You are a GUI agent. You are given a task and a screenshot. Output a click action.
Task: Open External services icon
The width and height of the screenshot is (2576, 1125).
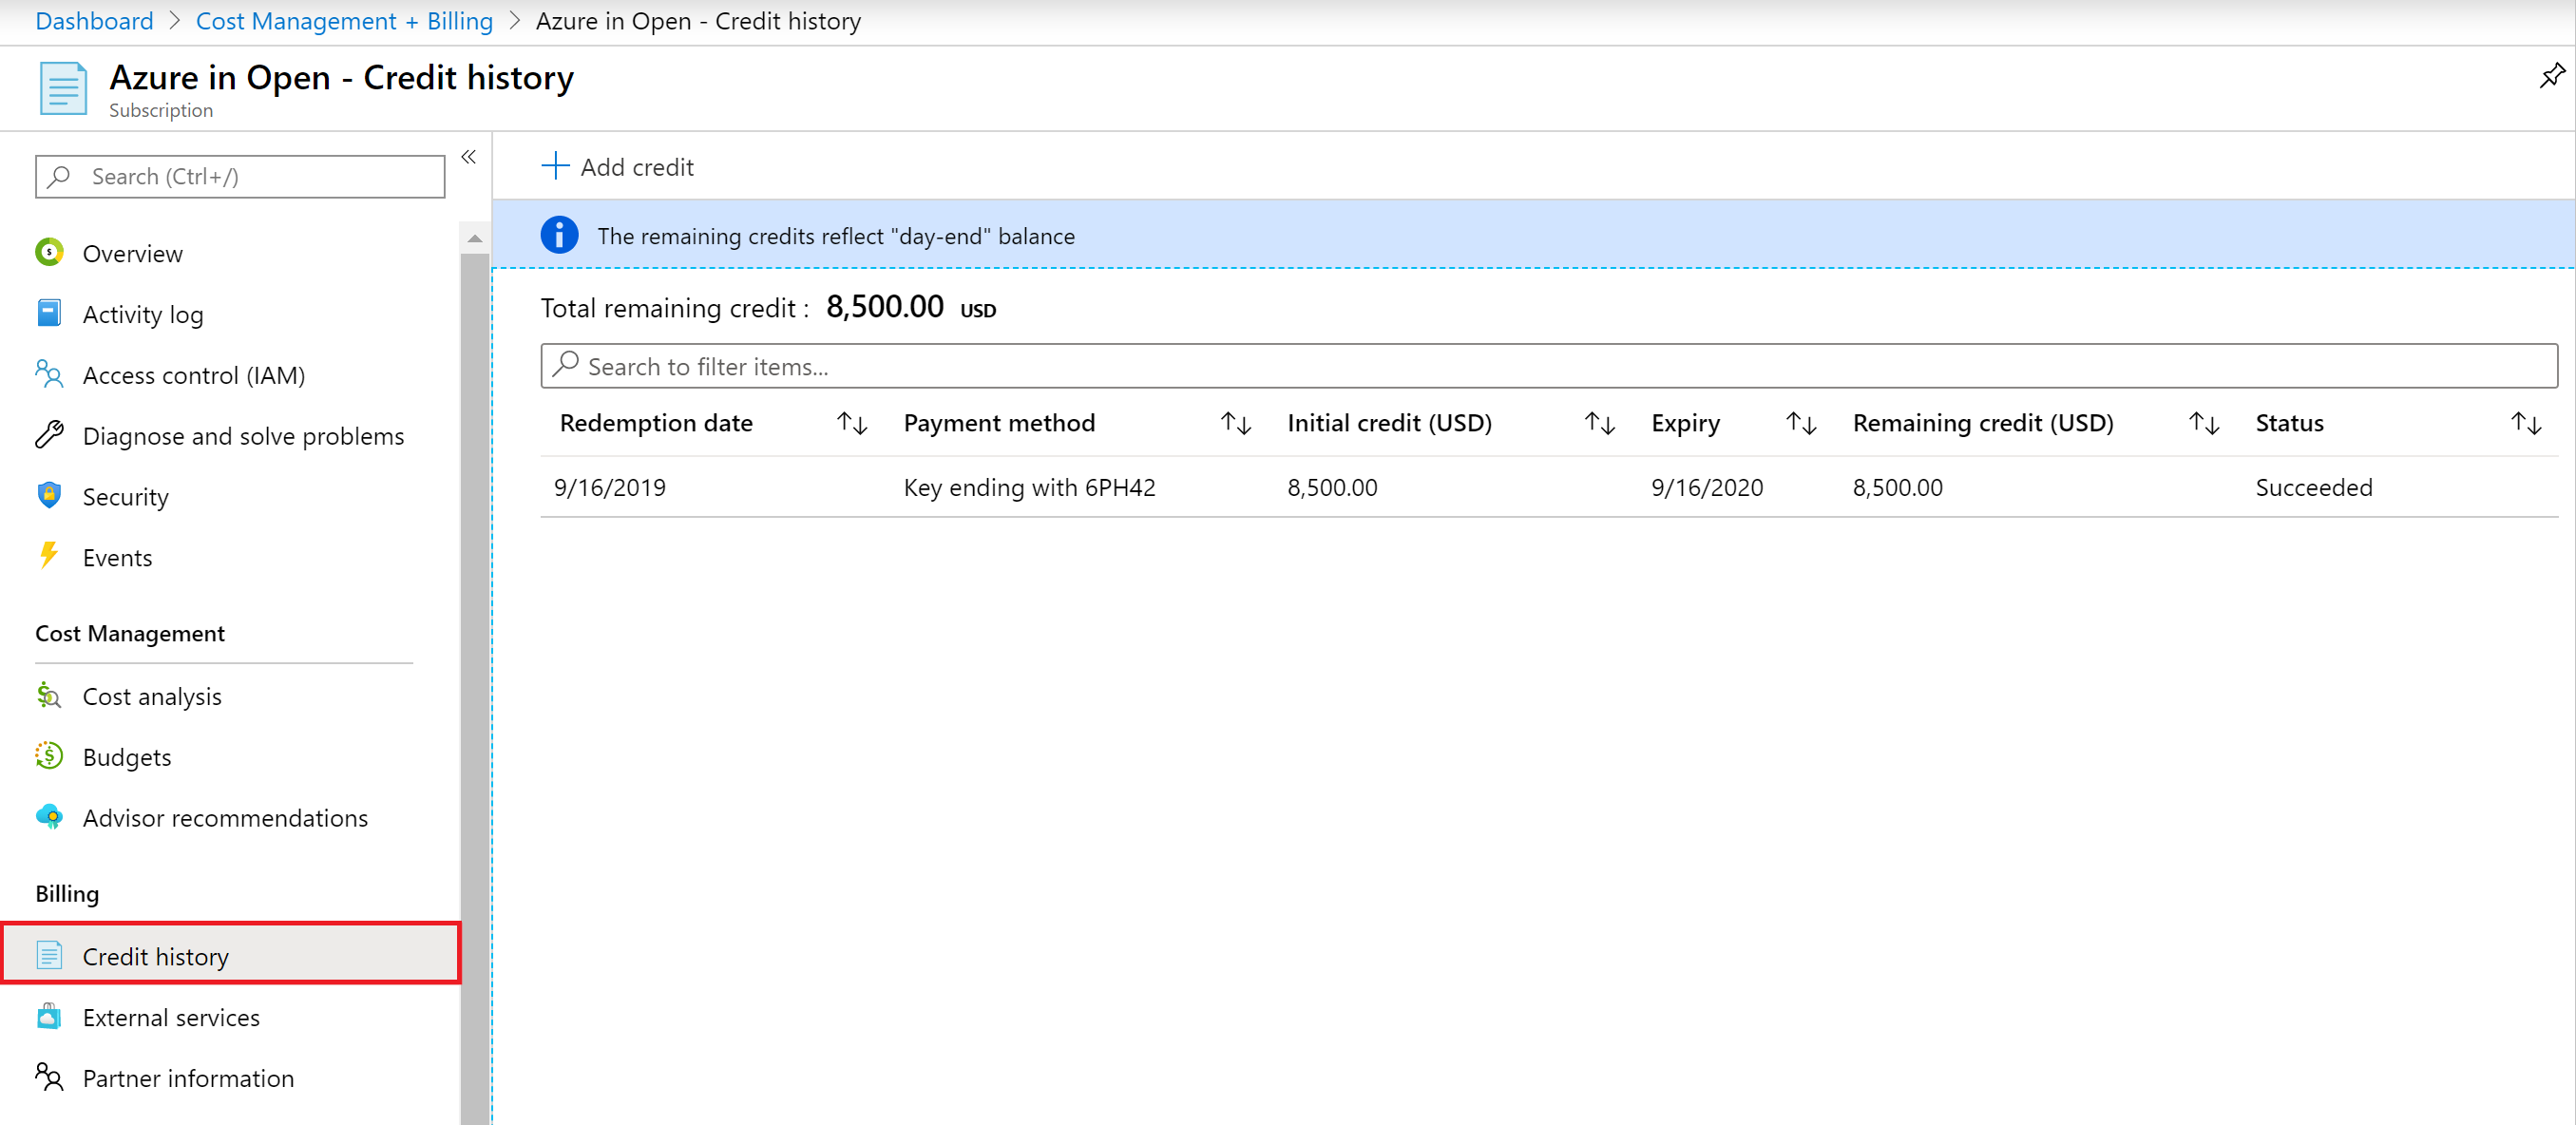(x=49, y=1017)
